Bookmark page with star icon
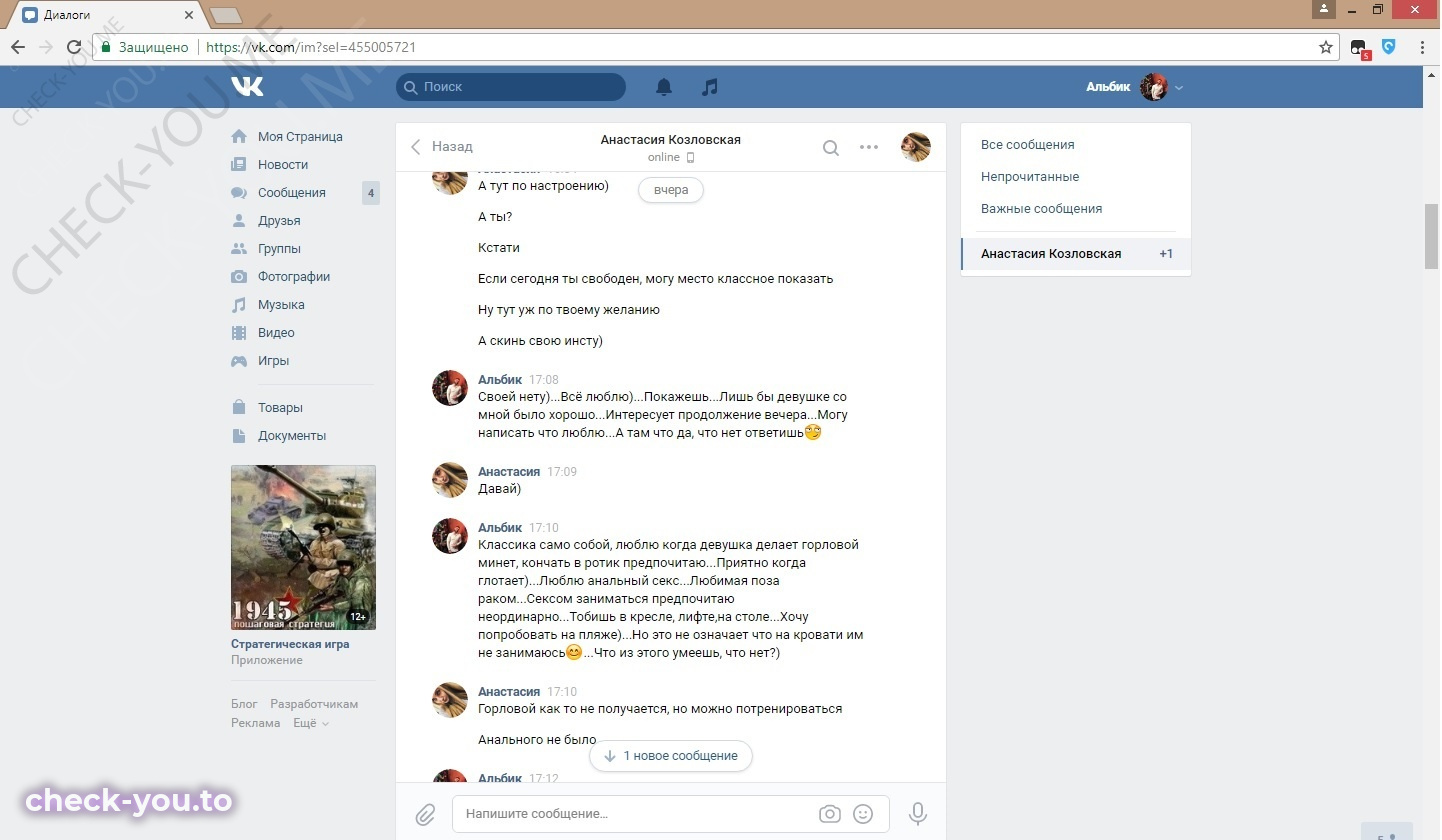 click(x=1326, y=47)
